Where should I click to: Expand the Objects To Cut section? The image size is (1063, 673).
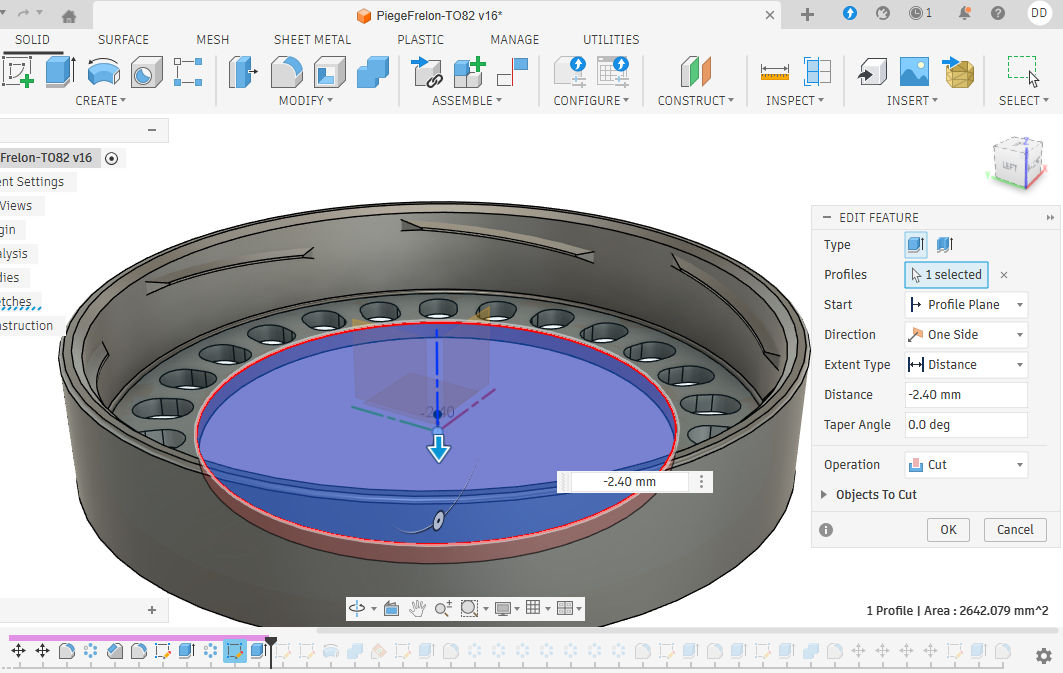click(x=824, y=495)
